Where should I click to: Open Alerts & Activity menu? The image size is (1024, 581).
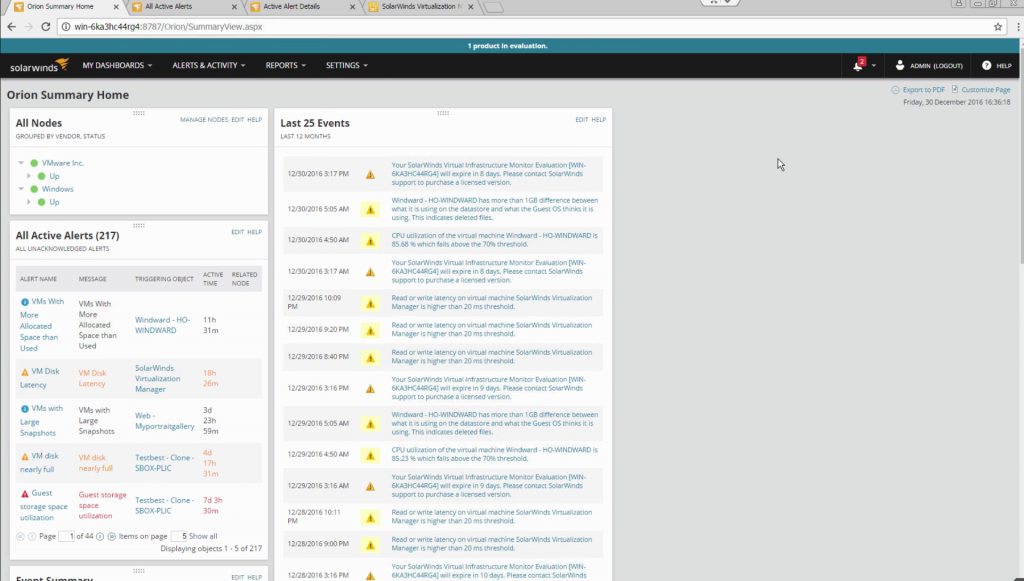(209, 65)
